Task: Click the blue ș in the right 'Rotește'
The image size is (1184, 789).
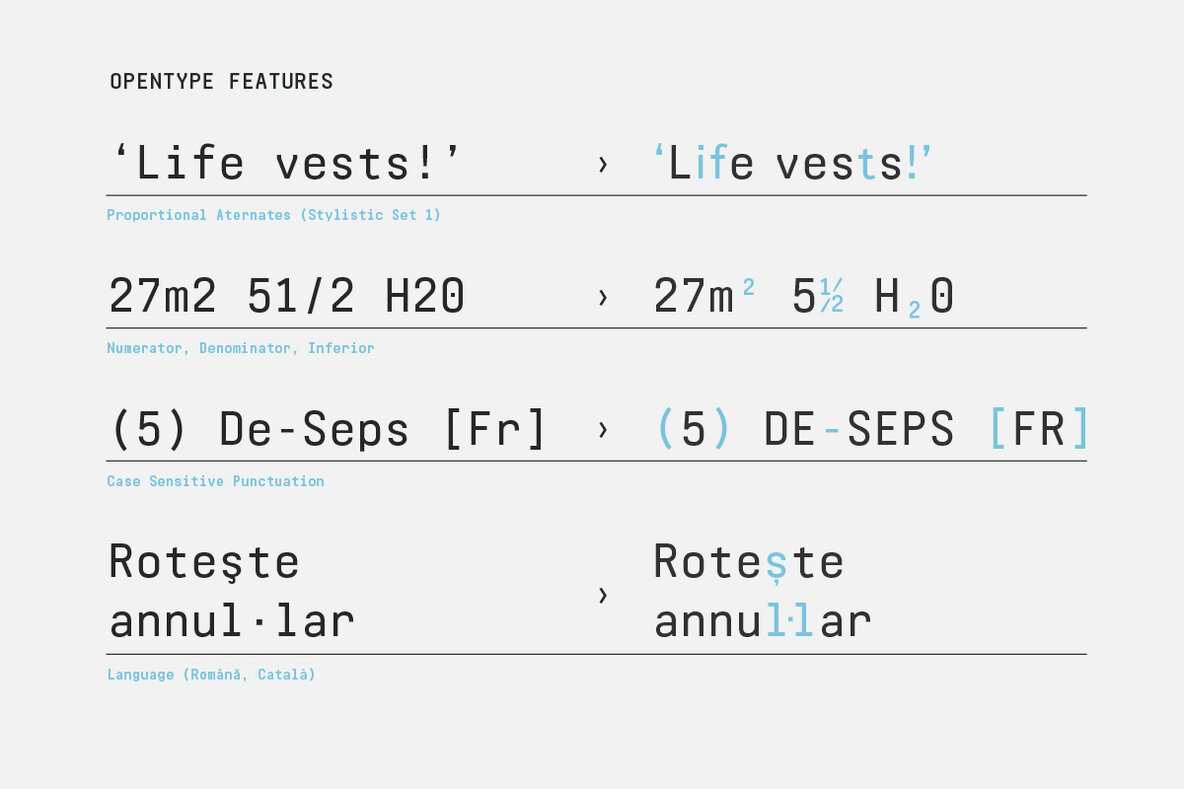Action: 776,565
